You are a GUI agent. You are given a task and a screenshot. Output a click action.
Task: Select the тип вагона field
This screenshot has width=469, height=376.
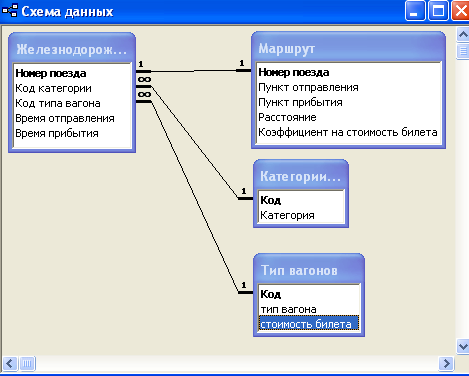309,309
